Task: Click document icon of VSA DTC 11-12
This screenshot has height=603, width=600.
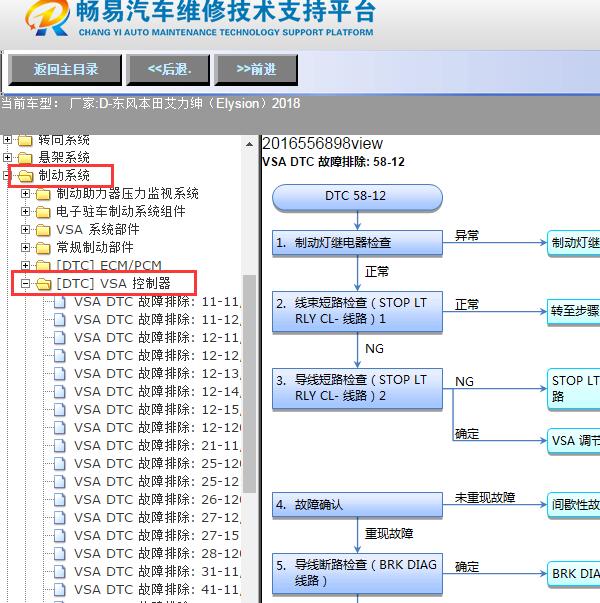Action: [x=60, y=320]
